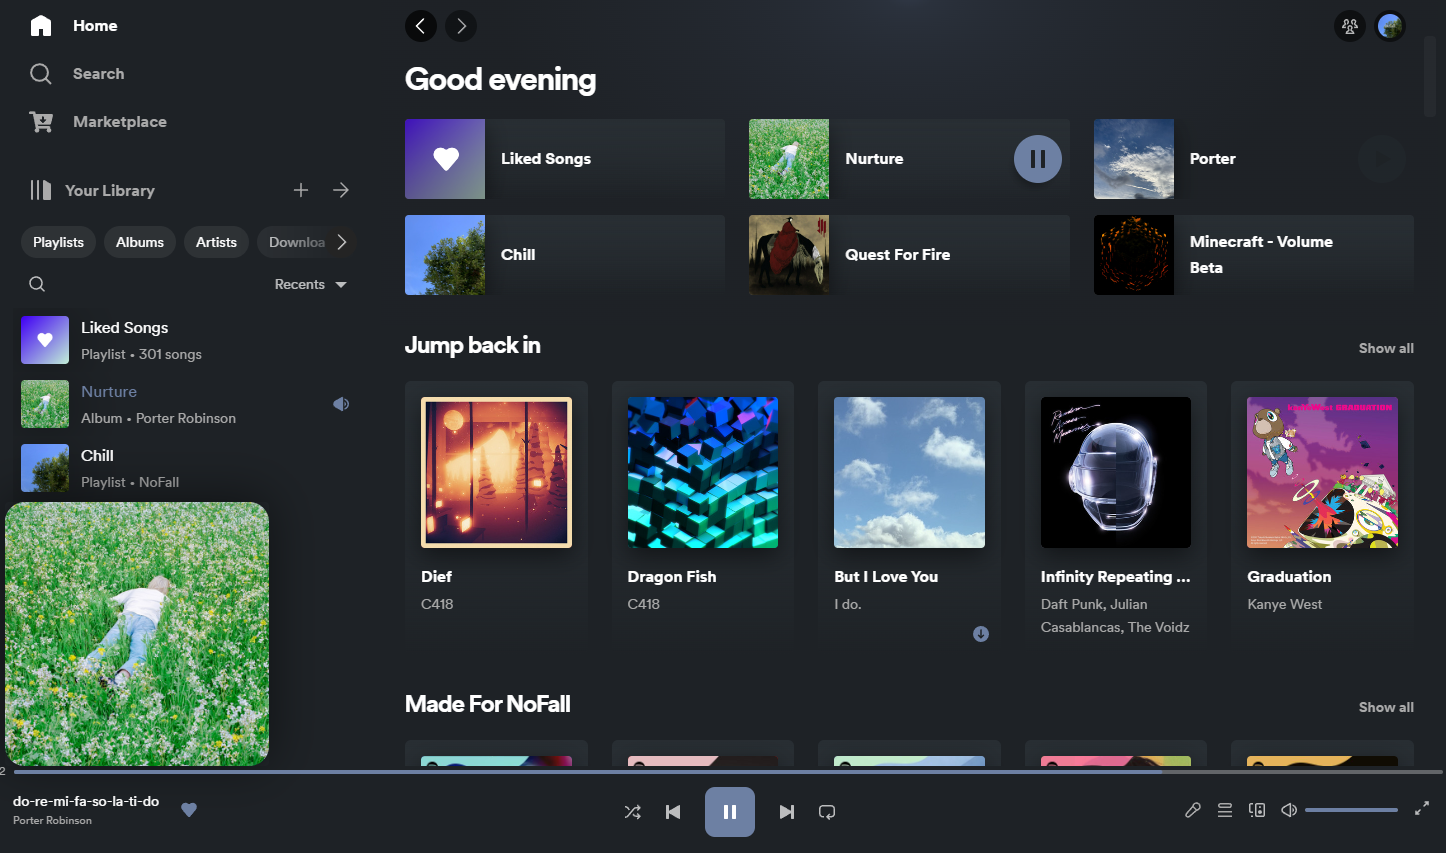Viewport: 1446px width, 853px height.
Task: Switch to the Artists filter
Action: click(x=216, y=241)
